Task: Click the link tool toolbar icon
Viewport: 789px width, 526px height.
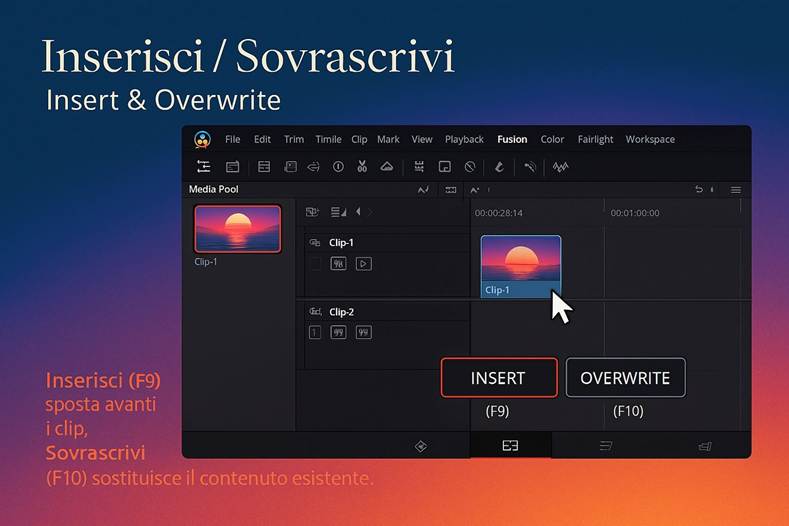Action: (529, 167)
